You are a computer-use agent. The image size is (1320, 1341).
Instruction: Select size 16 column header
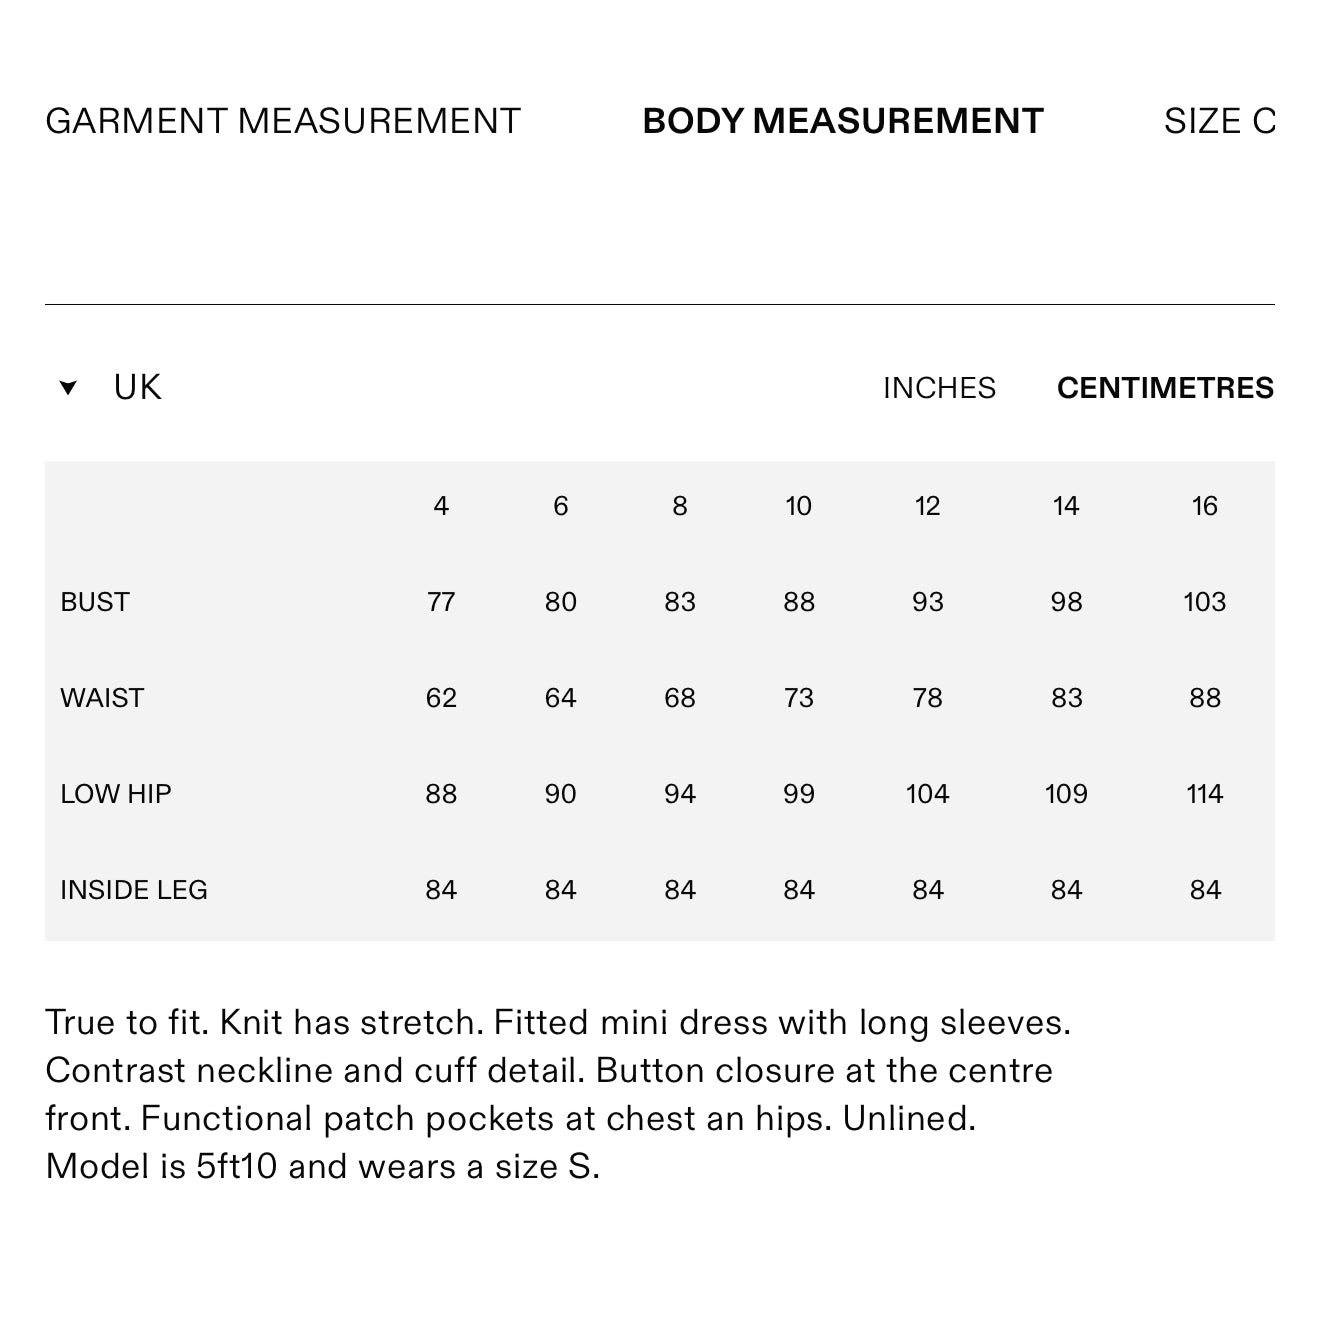click(x=1205, y=506)
